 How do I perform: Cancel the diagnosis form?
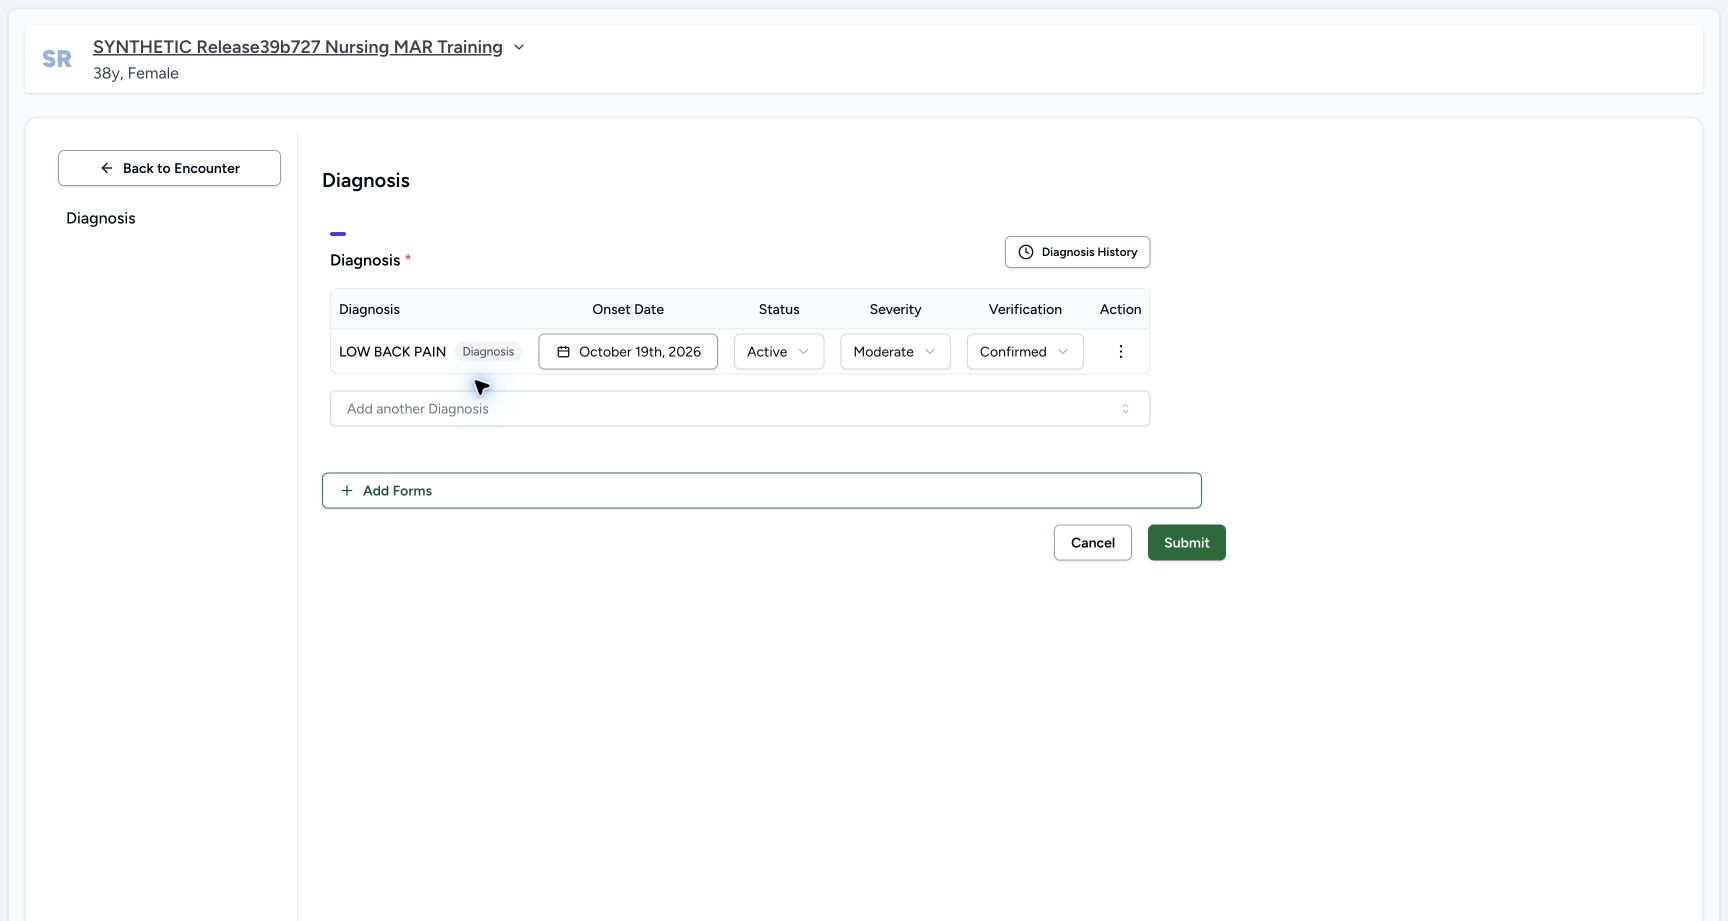pos(1092,543)
